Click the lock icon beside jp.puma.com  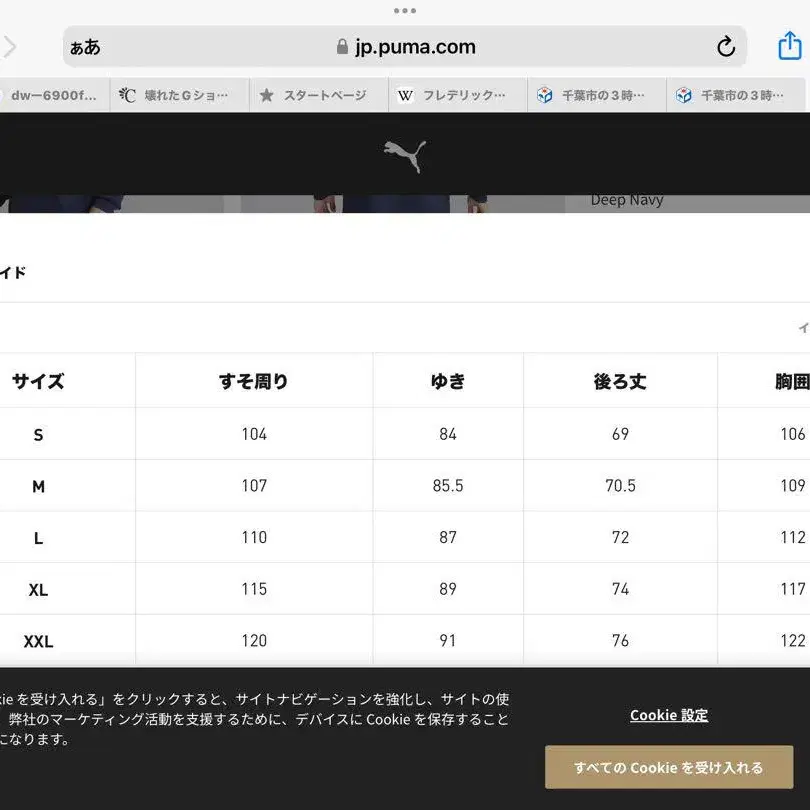343,47
